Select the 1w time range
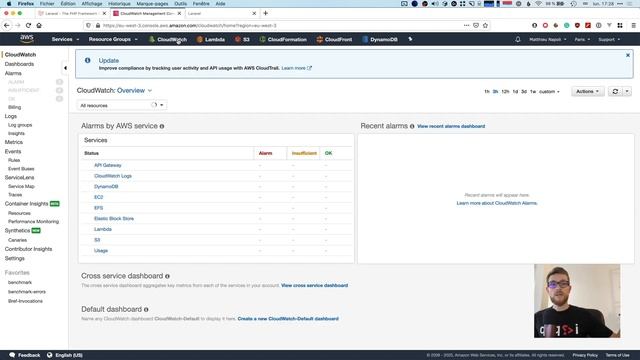 pyautogui.click(x=533, y=92)
